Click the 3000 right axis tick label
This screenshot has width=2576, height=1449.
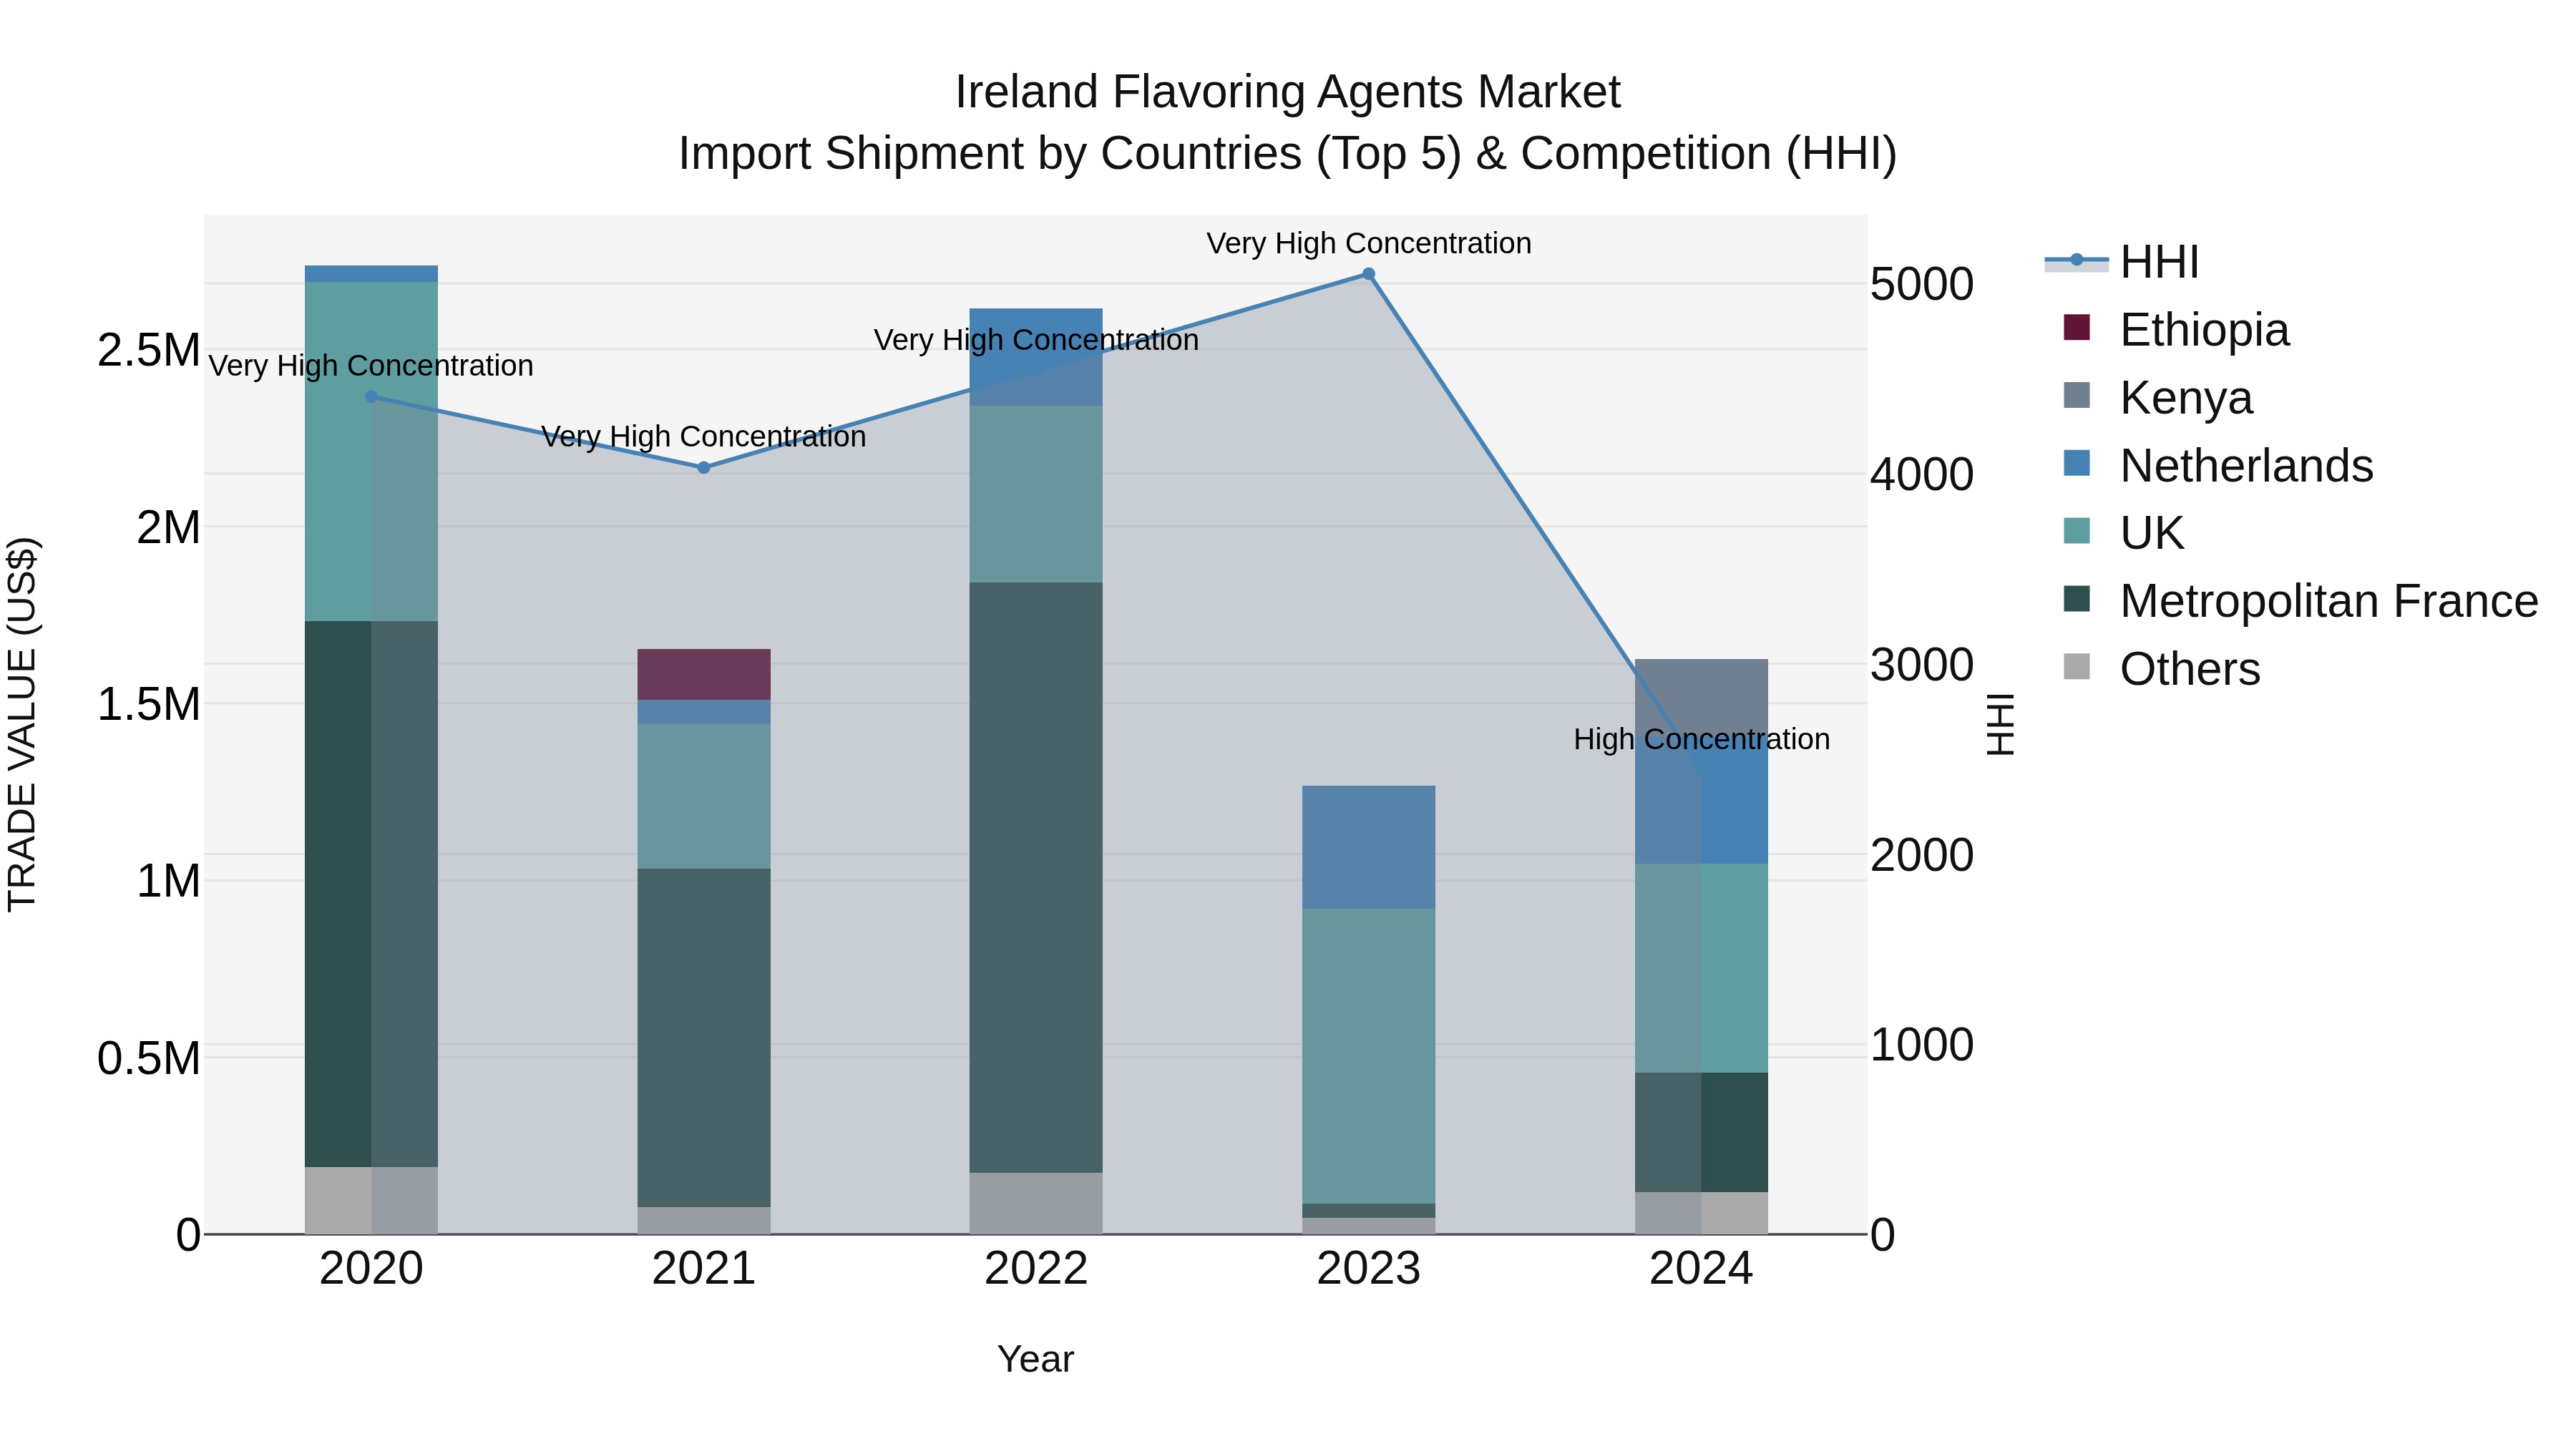point(1922,665)
